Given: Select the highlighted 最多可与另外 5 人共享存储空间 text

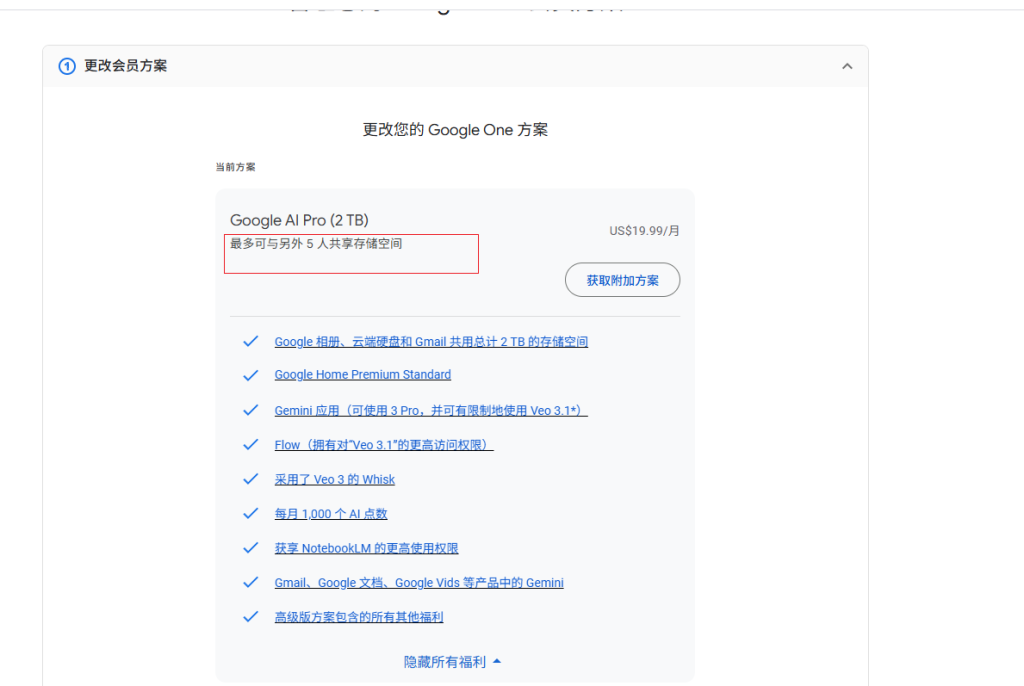Looking at the screenshot, I should (x=313, y=243).
